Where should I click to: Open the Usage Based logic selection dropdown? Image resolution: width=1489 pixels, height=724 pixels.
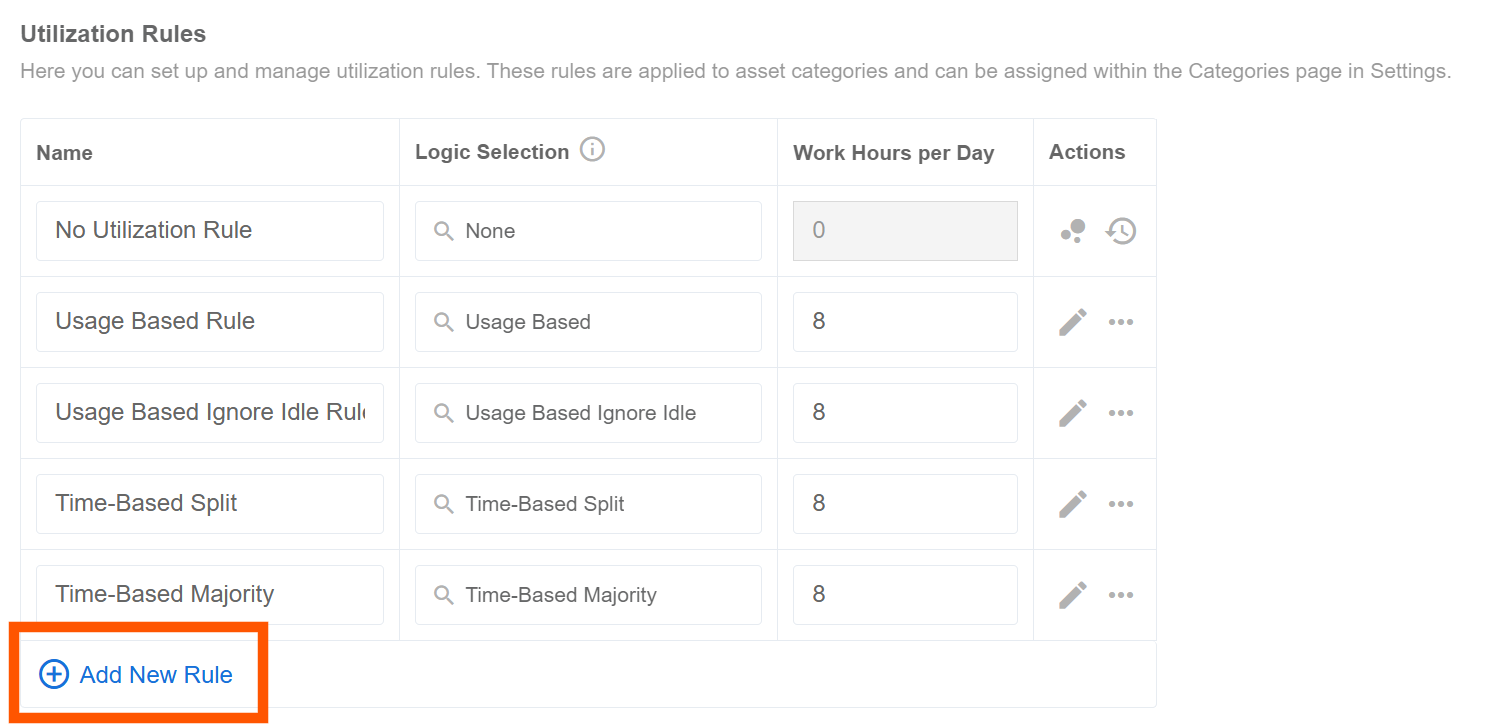click(x=588, y=322)
